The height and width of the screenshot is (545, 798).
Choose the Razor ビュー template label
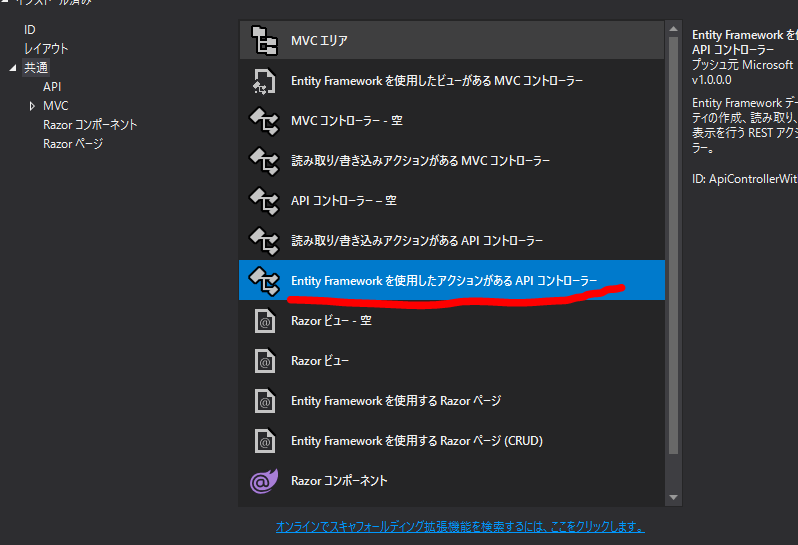point(320,361)
